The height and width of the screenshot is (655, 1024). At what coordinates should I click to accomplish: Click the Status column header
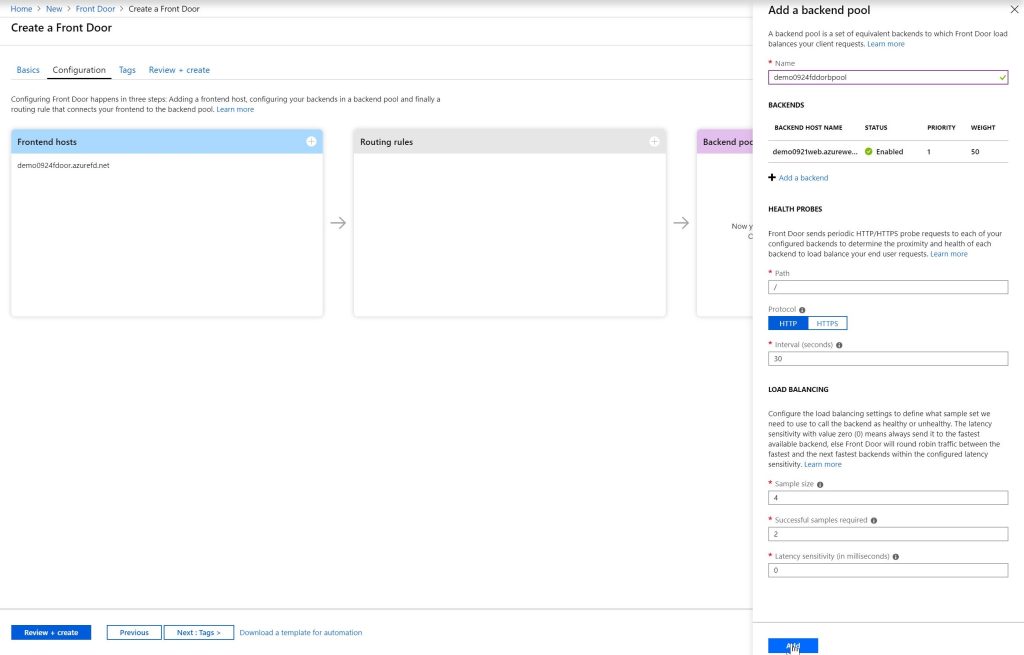pyautogui.click(x=876, y=127)
